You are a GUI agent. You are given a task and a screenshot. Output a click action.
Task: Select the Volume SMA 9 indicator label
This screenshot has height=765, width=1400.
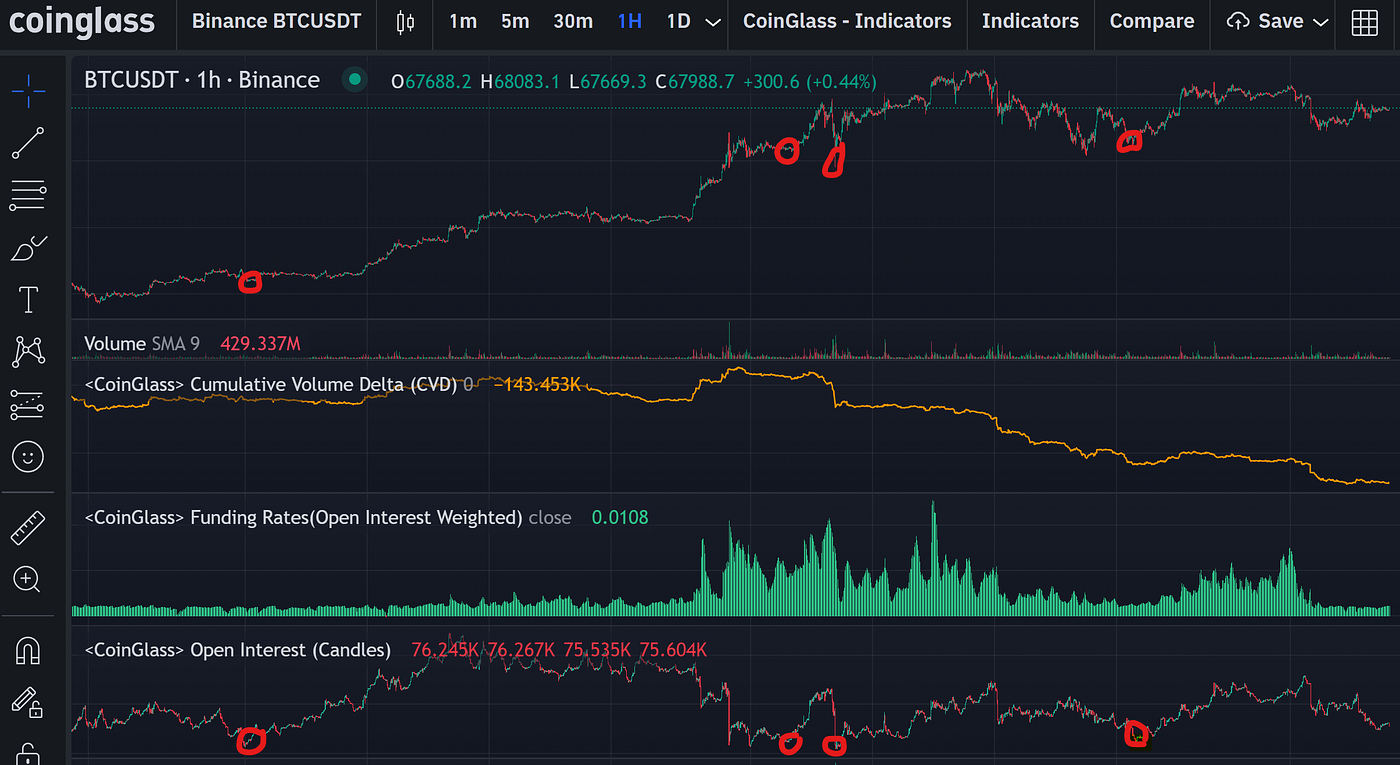coord(142,344)
